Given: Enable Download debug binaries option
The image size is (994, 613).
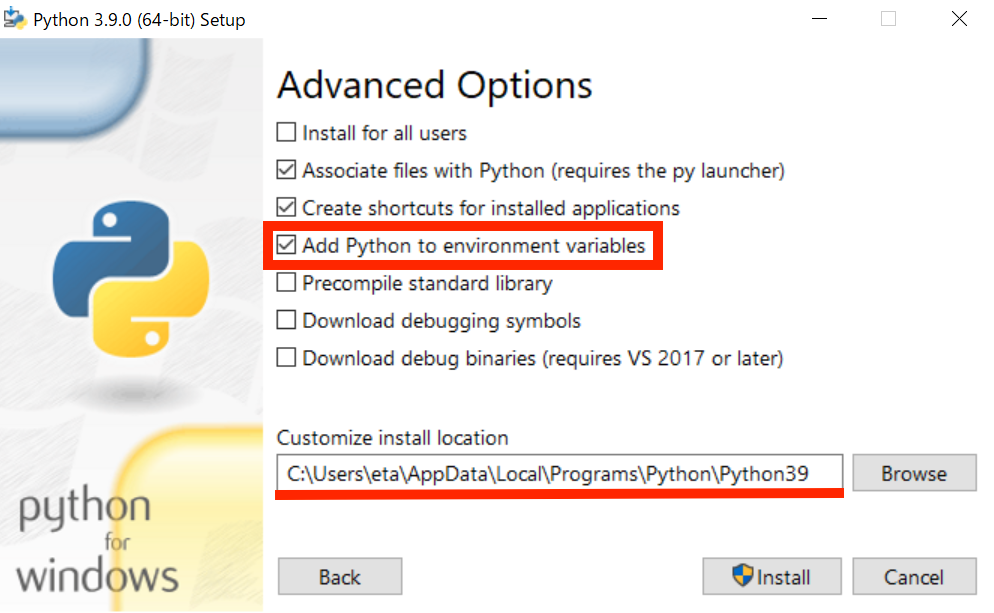Looking at the screenshot, I should point(286,358).
